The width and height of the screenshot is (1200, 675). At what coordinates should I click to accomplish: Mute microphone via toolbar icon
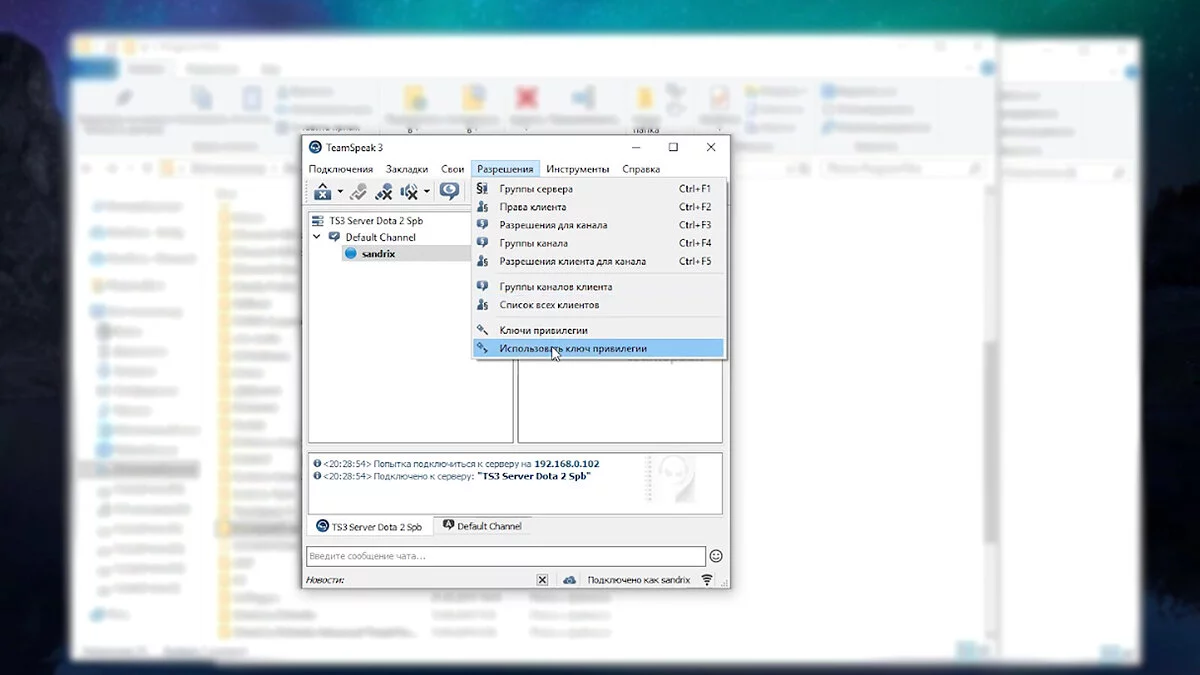[x=383, y=191]
